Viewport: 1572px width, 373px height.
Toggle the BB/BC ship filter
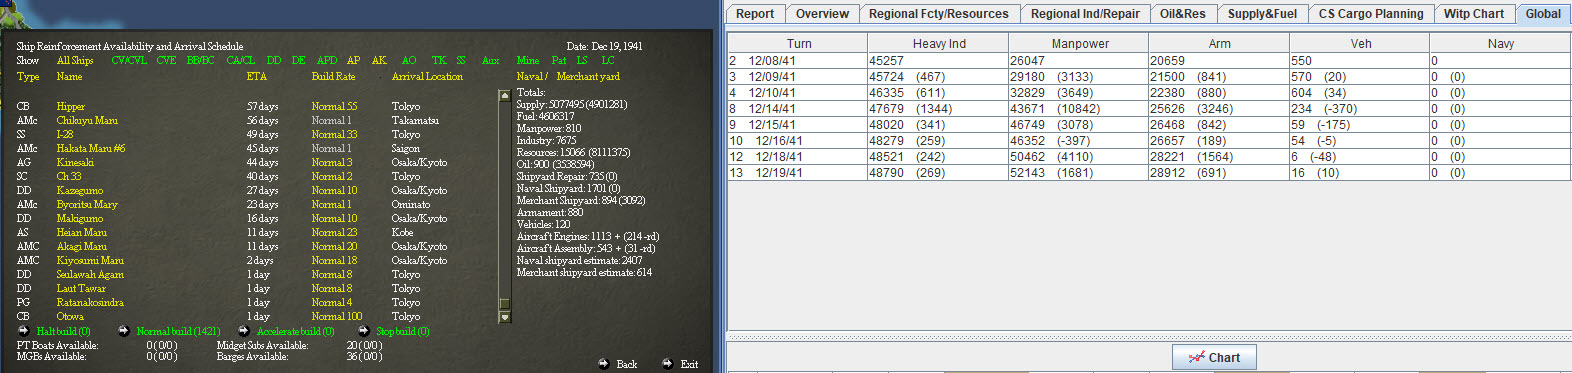(200, 60)
